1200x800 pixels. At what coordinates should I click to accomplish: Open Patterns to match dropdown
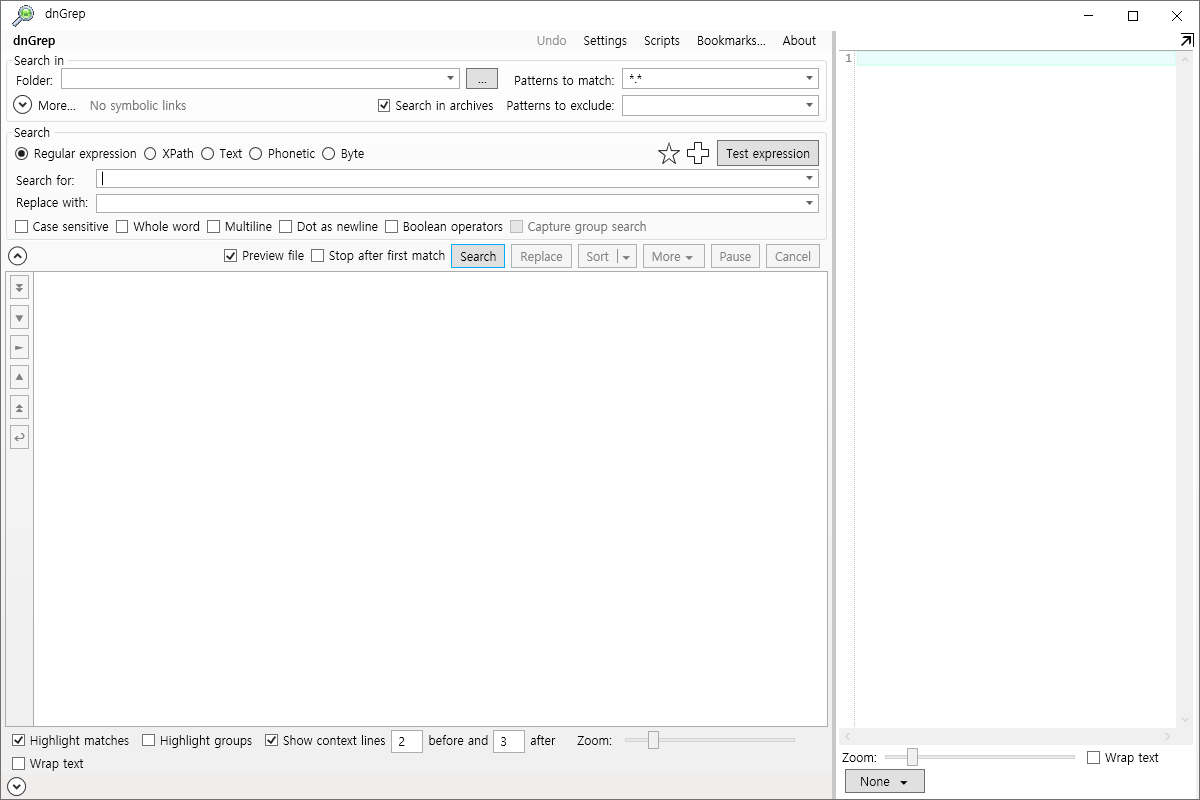(x=810, y=79)
